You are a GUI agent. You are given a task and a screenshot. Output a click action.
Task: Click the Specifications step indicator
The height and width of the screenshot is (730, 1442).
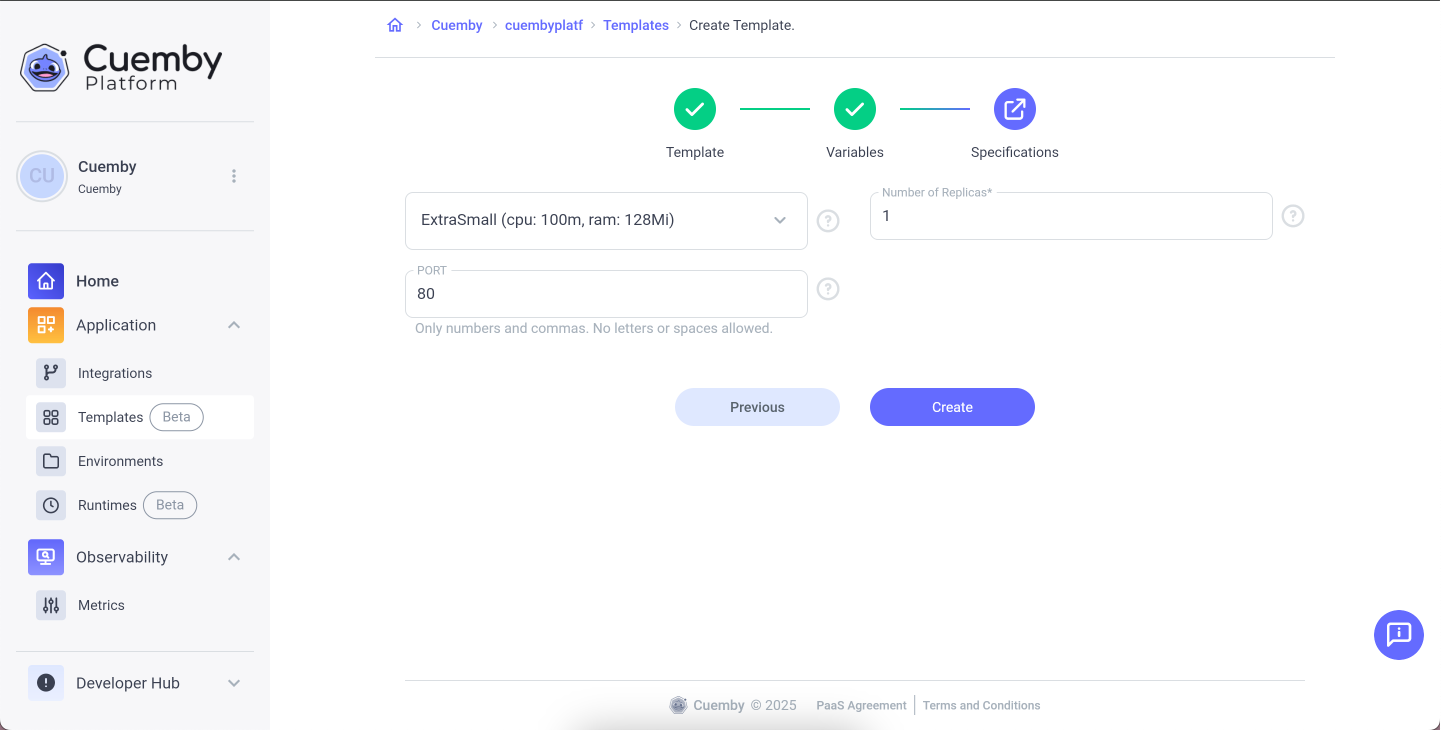coord(1014,109)
